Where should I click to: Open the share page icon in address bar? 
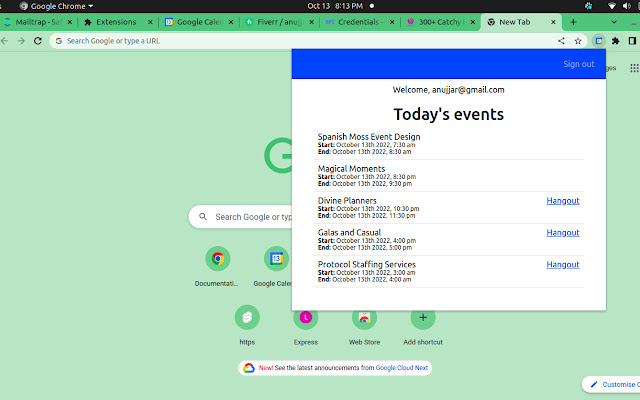tap(561, 41)
